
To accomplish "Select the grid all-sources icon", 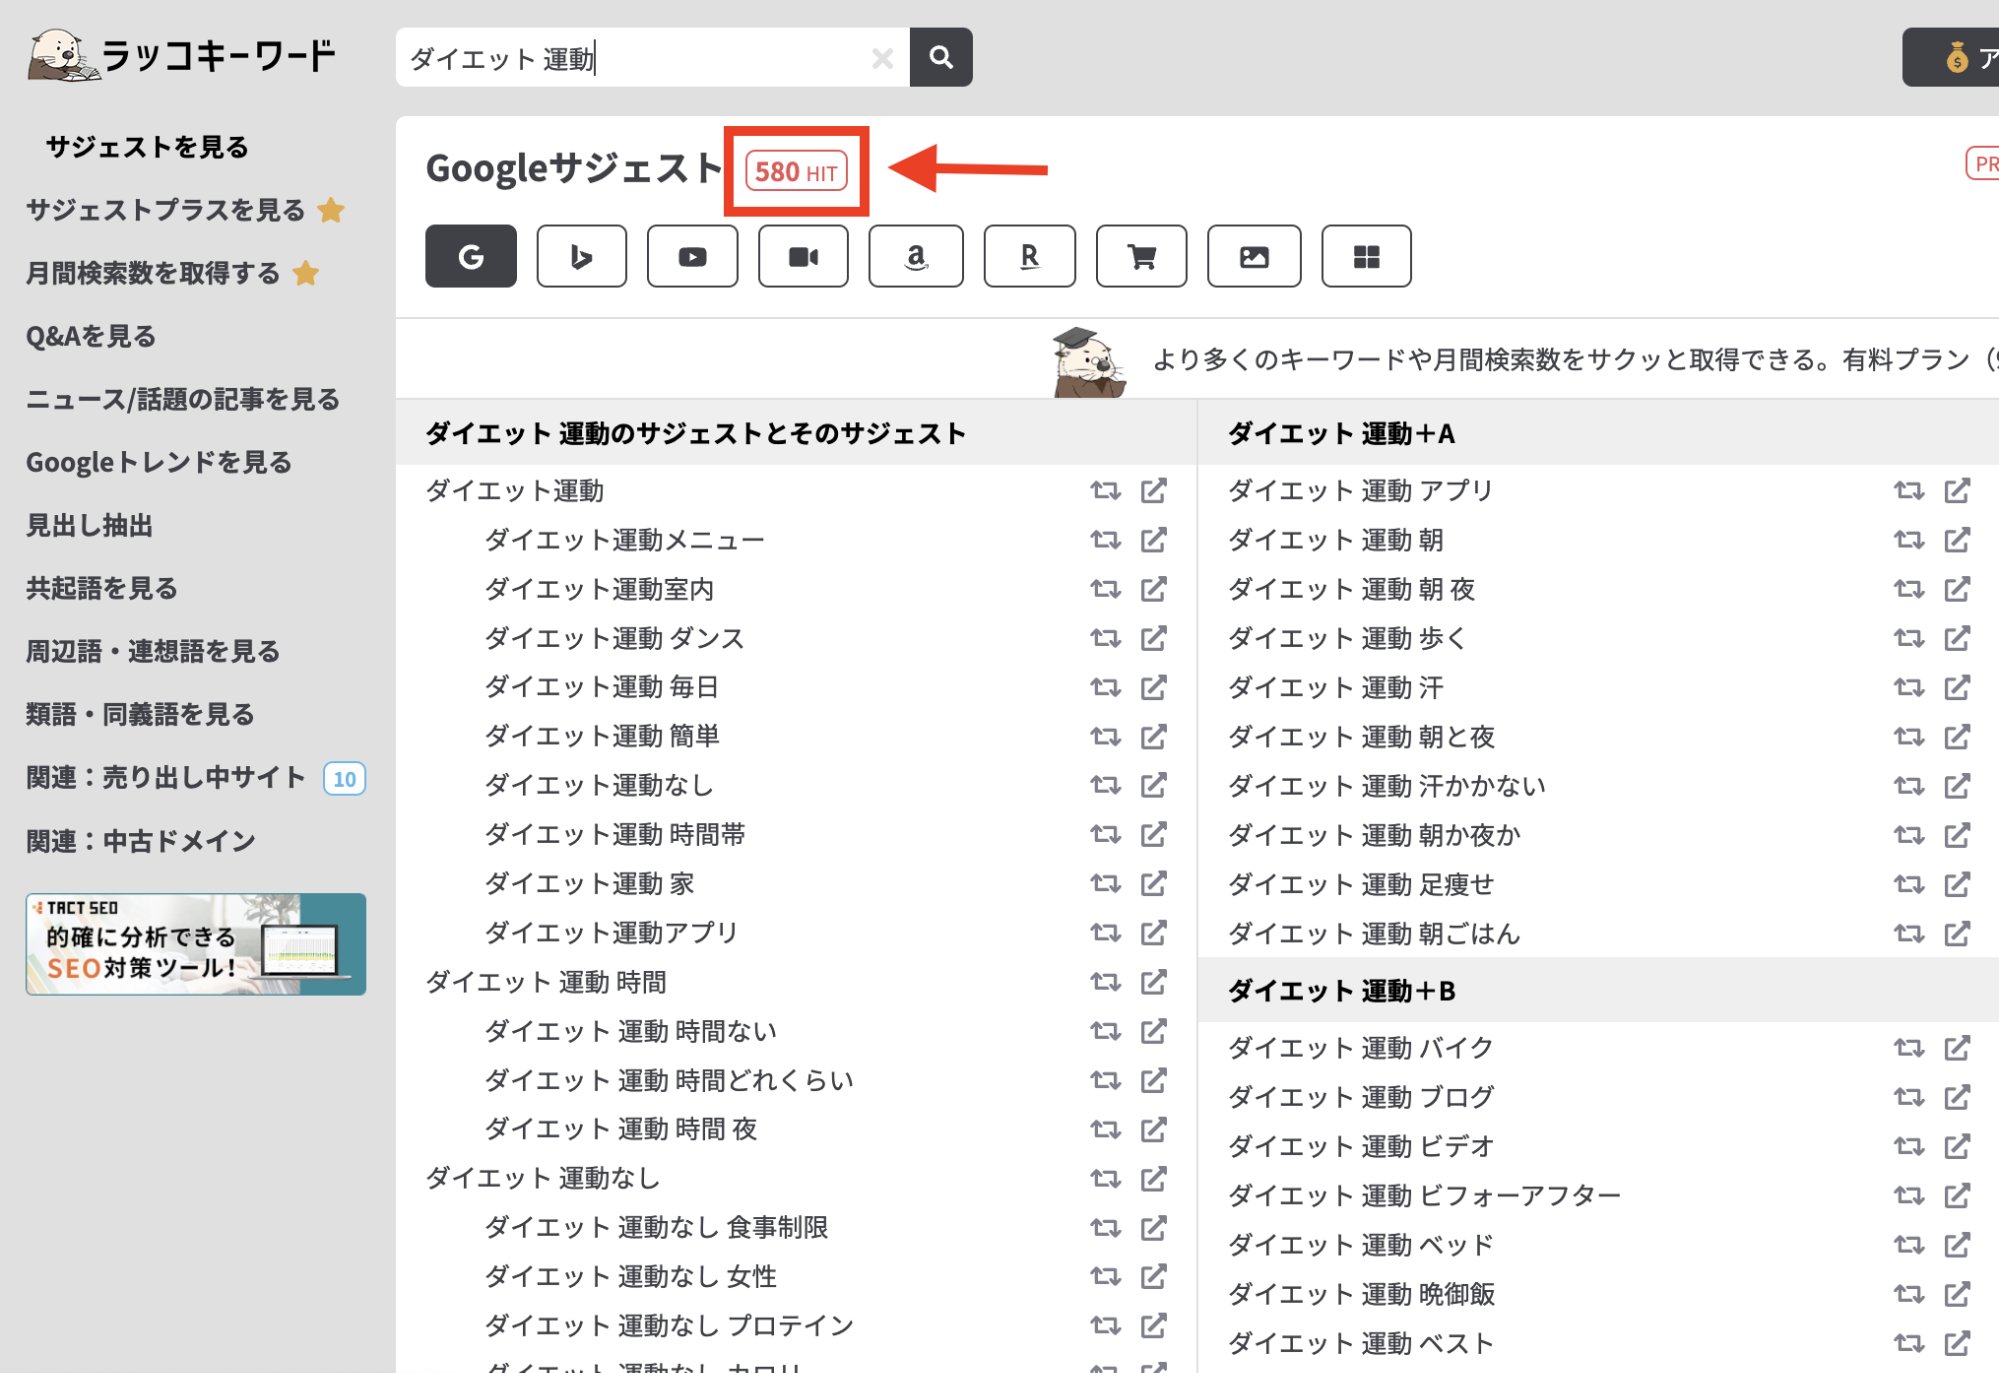I will pyautogui.click(x=1366, y=257).
